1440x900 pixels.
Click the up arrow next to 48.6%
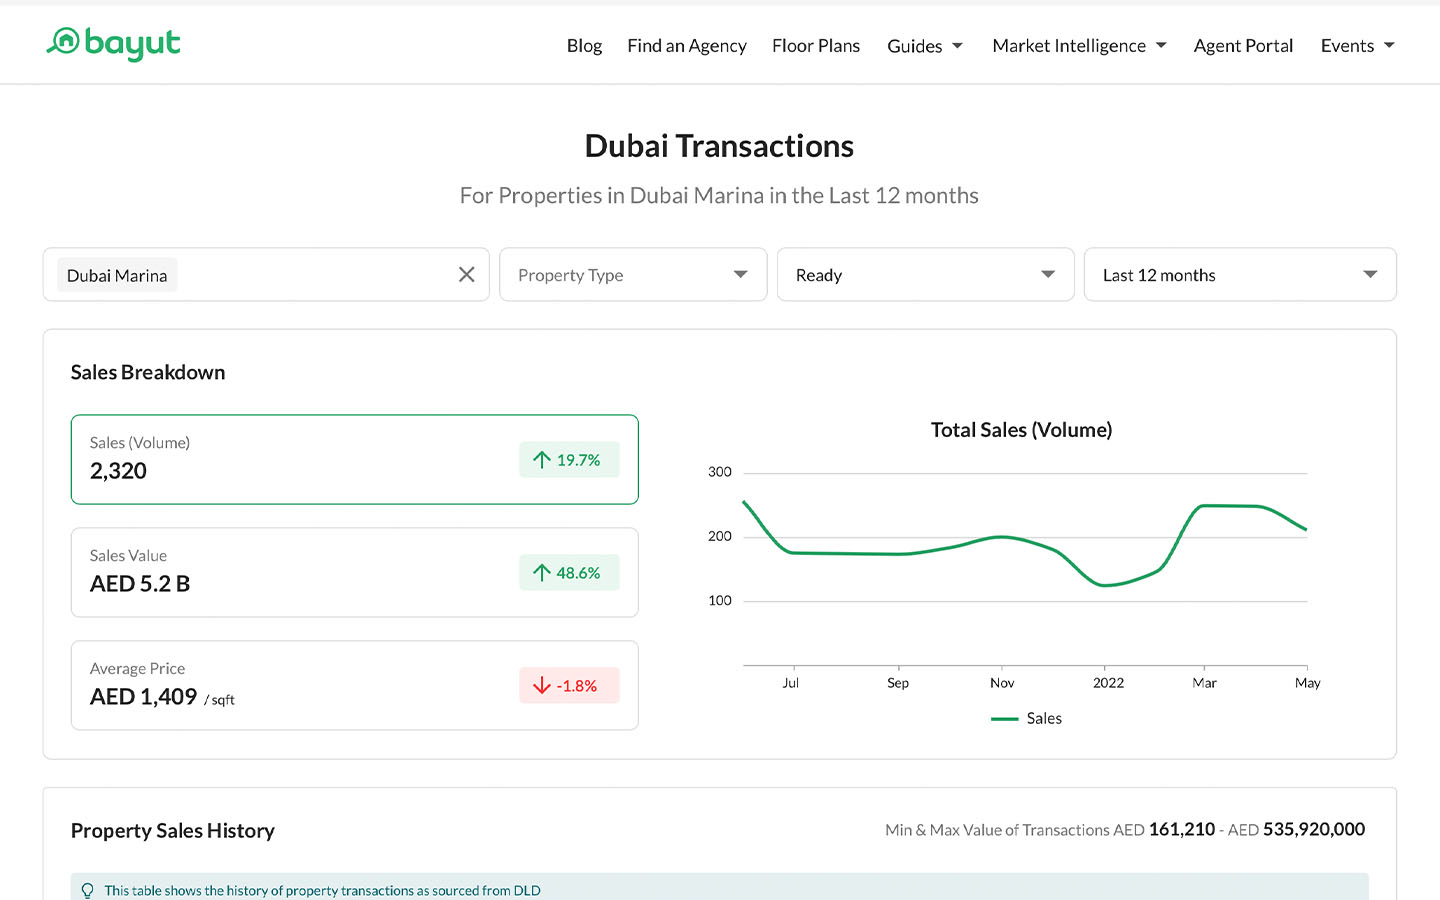[x=541, y=572]
